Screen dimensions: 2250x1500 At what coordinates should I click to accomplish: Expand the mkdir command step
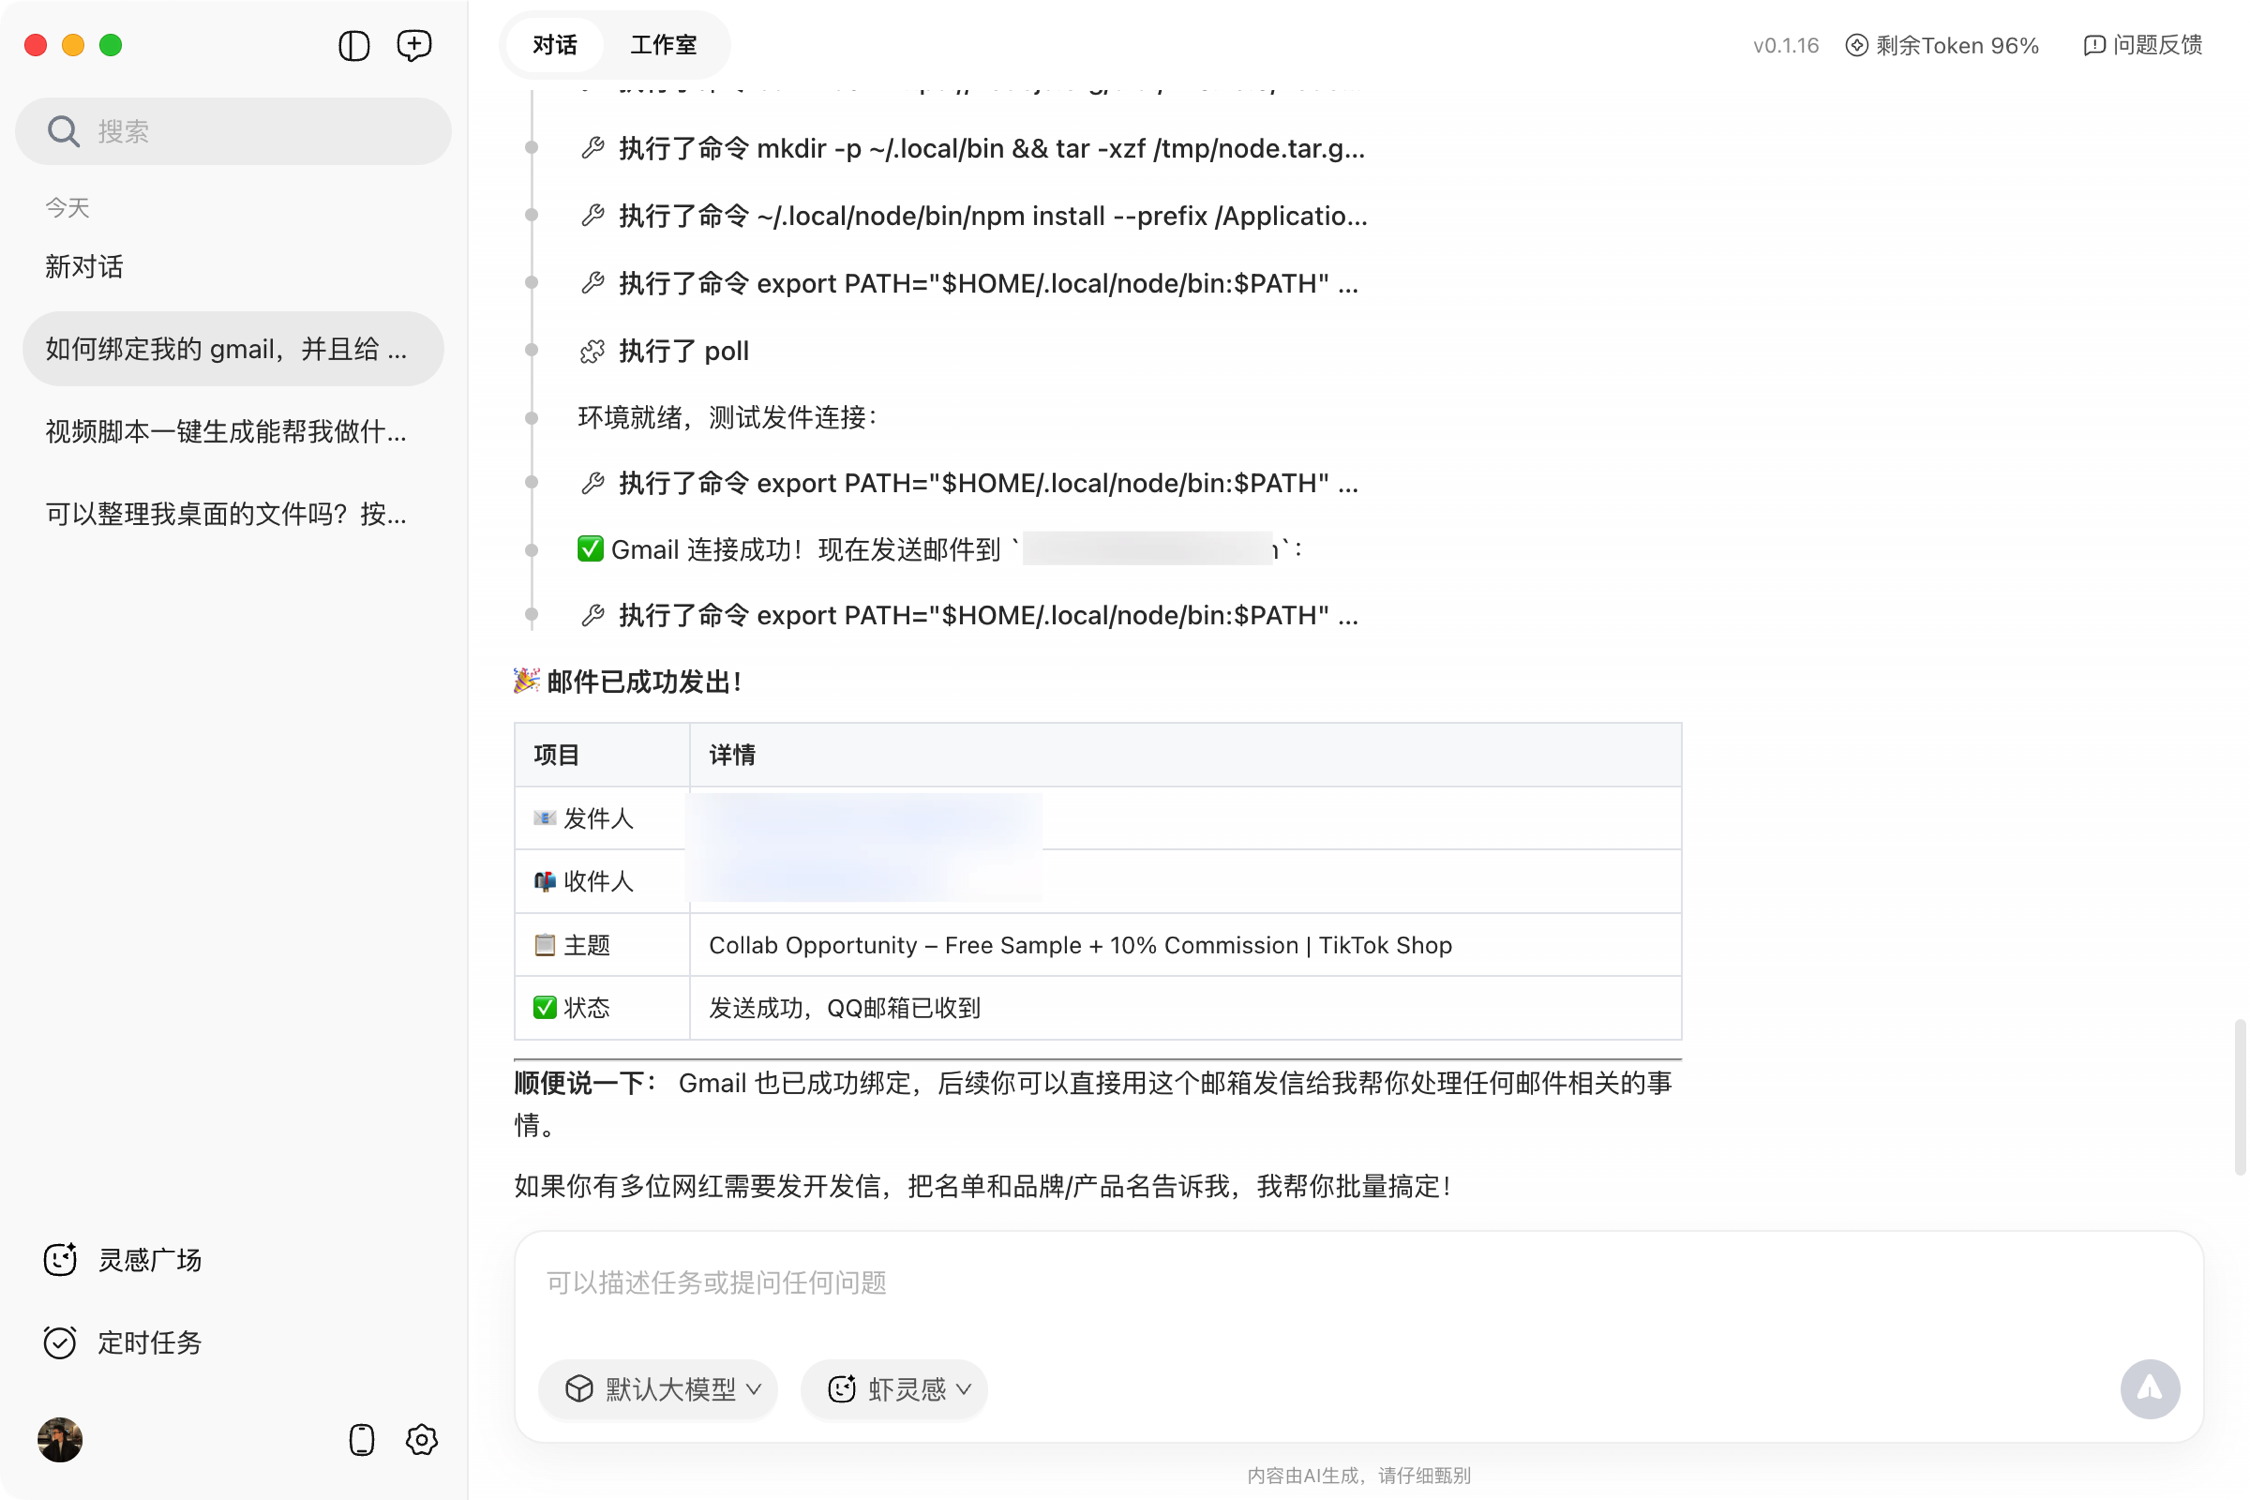click(x=990, y=149)
